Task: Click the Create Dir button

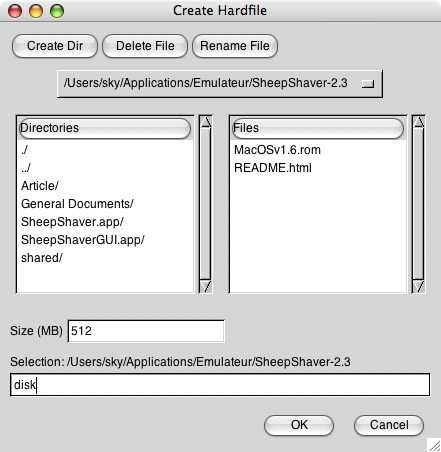Action: [55, 46]
